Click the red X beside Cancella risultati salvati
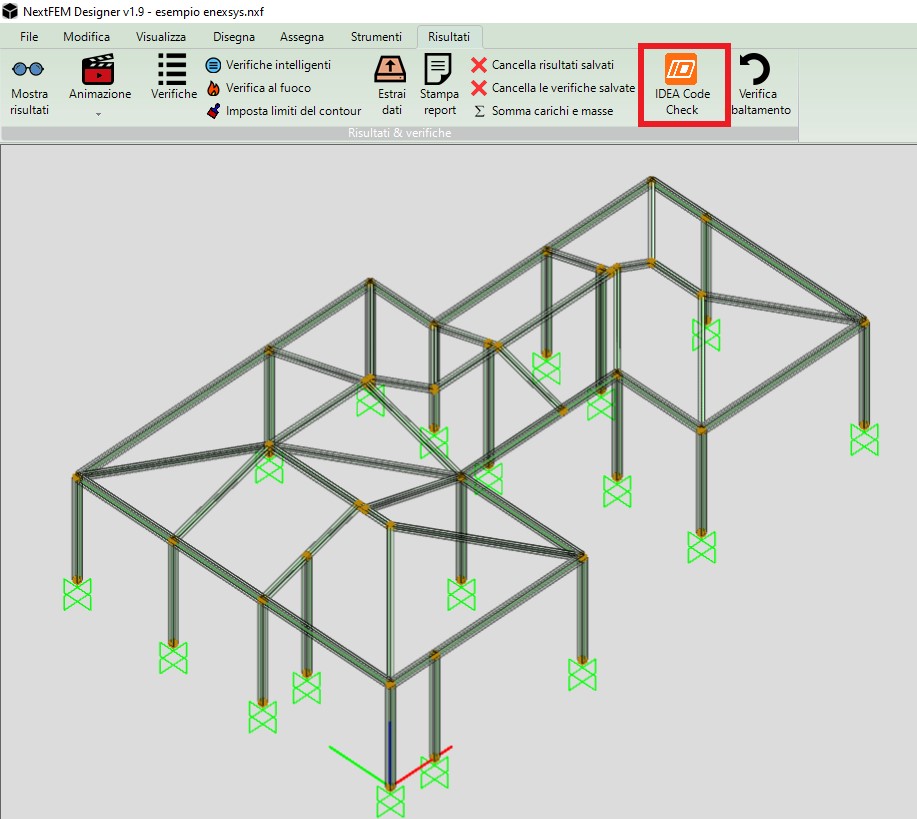The image size is (917, 819). [479, 65]
